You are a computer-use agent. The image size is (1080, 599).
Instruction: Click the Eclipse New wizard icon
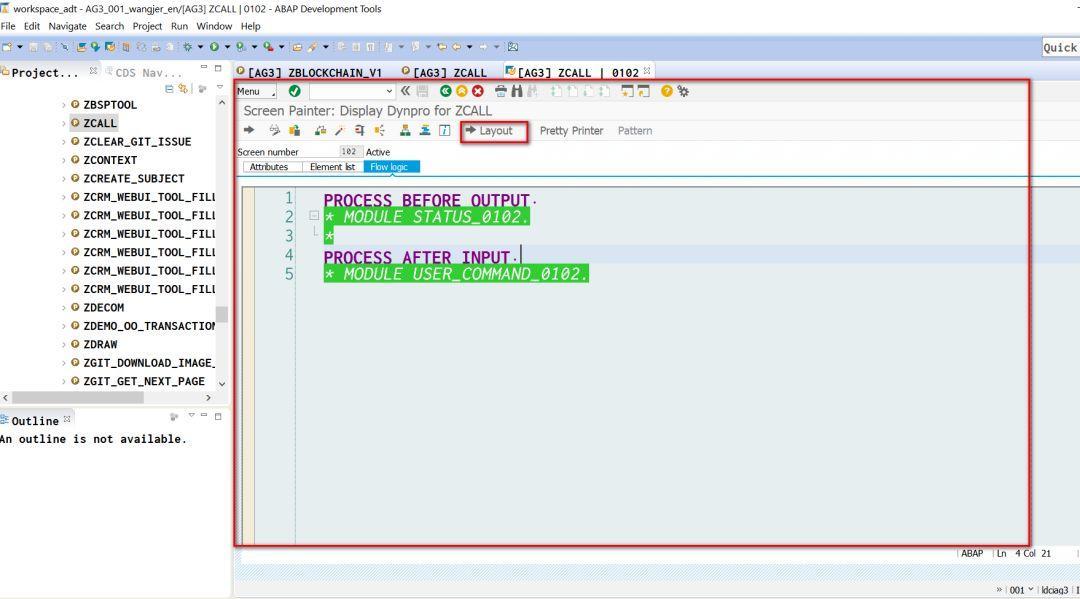coord(7,47)
